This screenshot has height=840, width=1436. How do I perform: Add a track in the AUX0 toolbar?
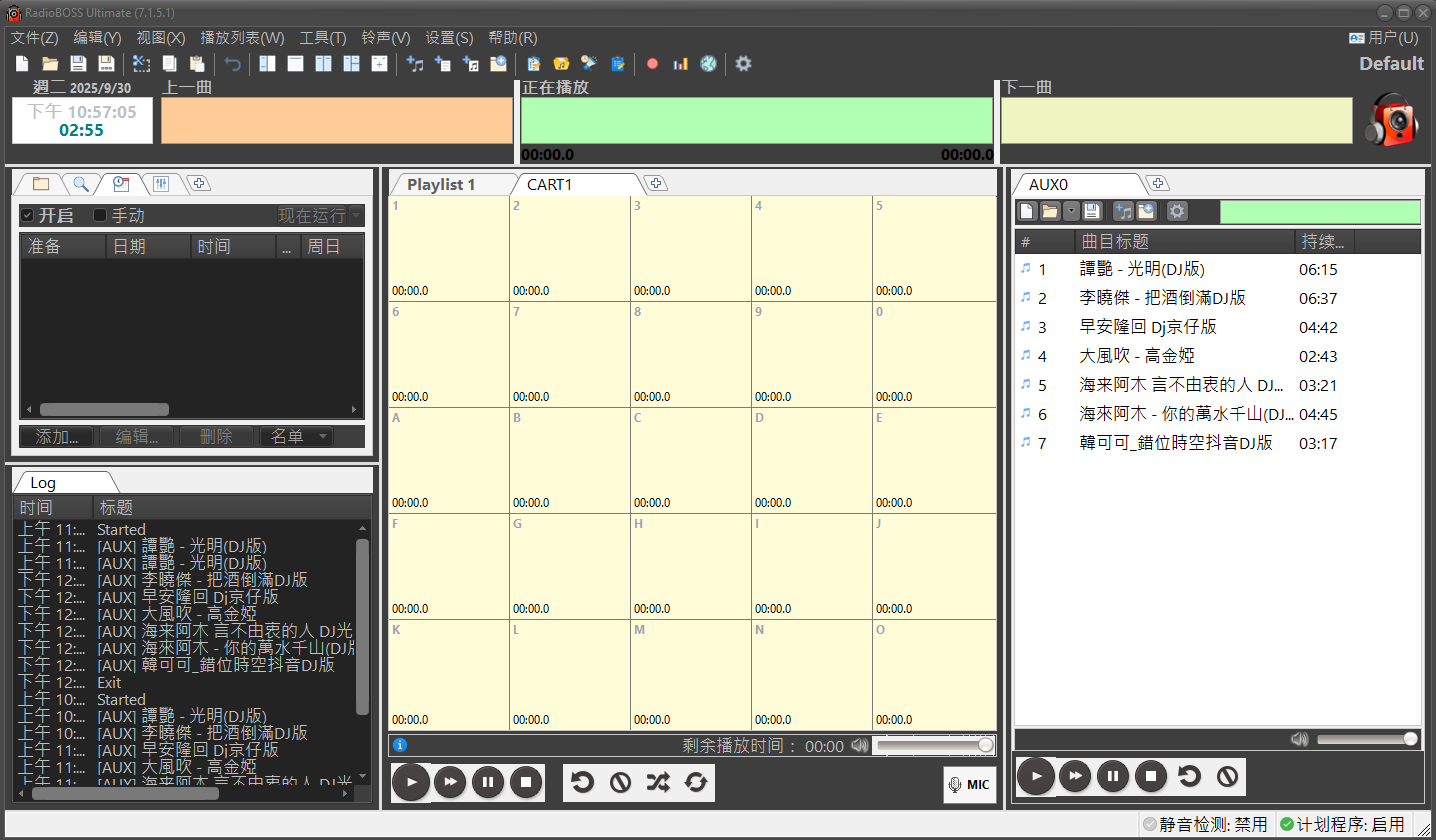(1122, 211)
